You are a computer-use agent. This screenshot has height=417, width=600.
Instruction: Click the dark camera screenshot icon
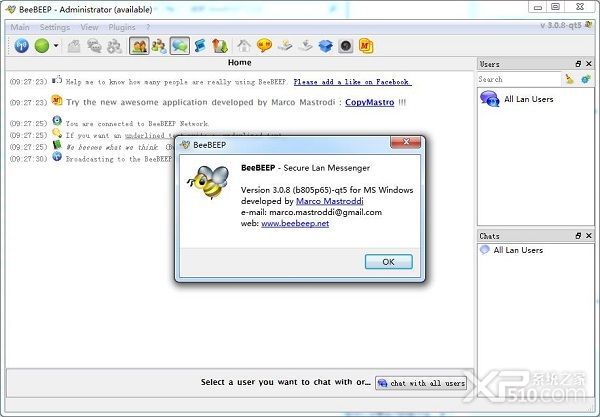point(346,46)
